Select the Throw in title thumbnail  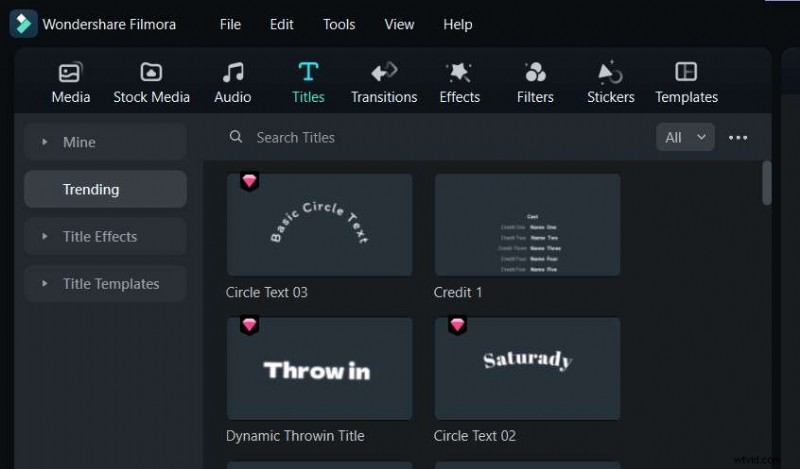[320, 368]
